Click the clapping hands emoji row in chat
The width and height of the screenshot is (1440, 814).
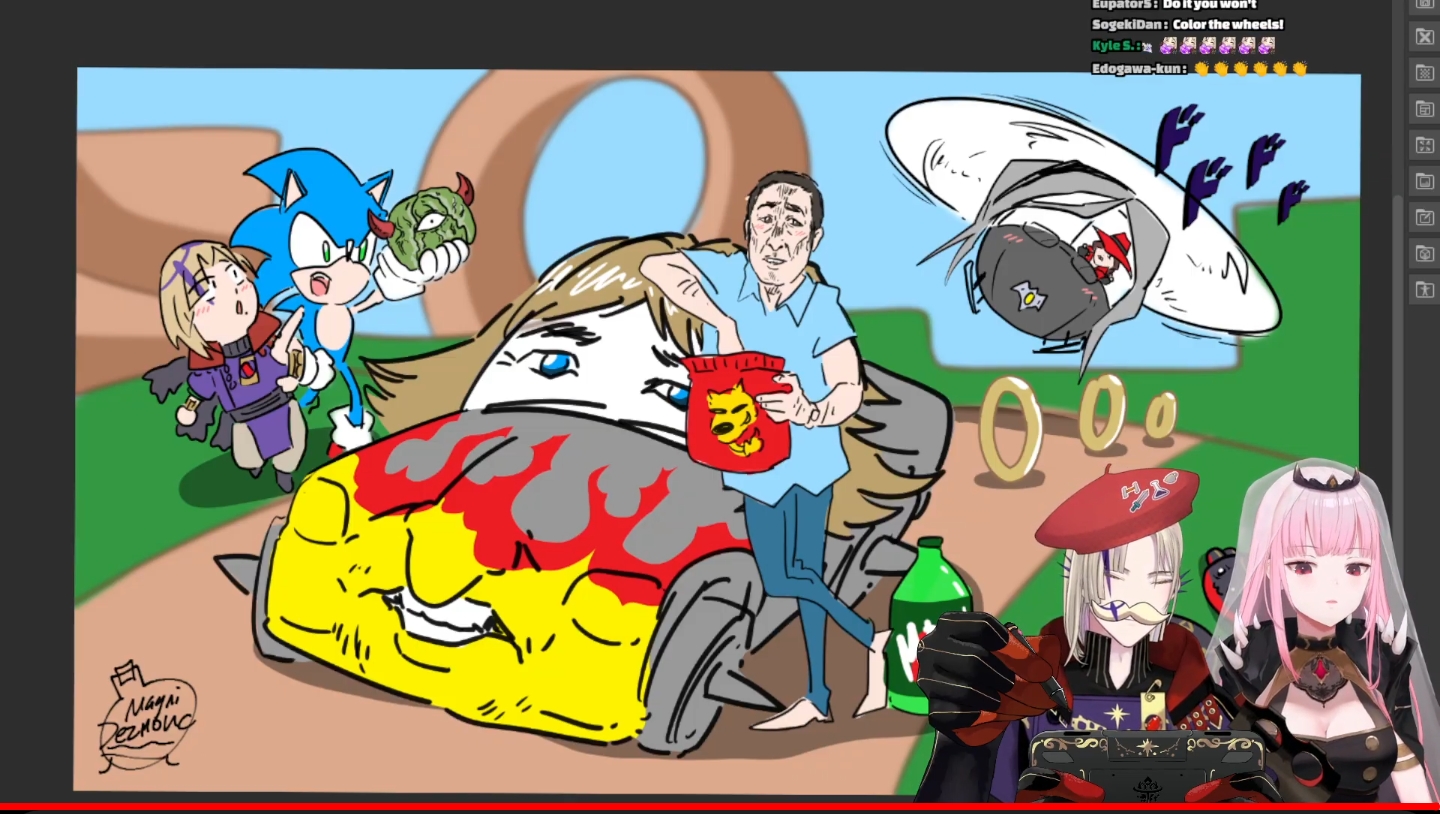click(x=1251, y=69)
